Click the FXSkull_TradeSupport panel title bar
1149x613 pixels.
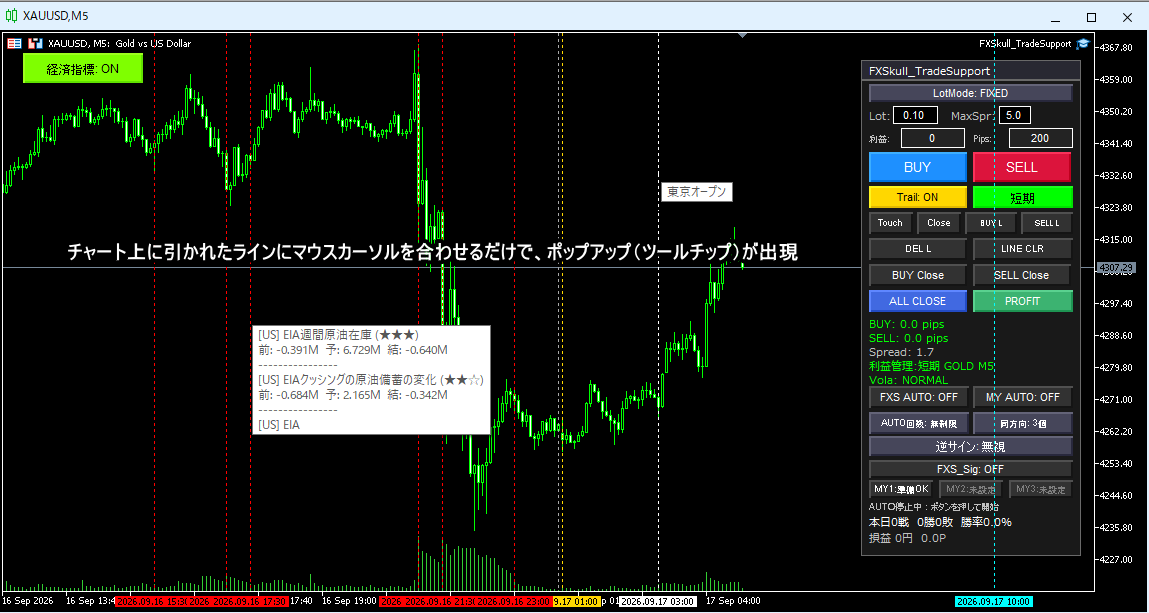(970, 71)
